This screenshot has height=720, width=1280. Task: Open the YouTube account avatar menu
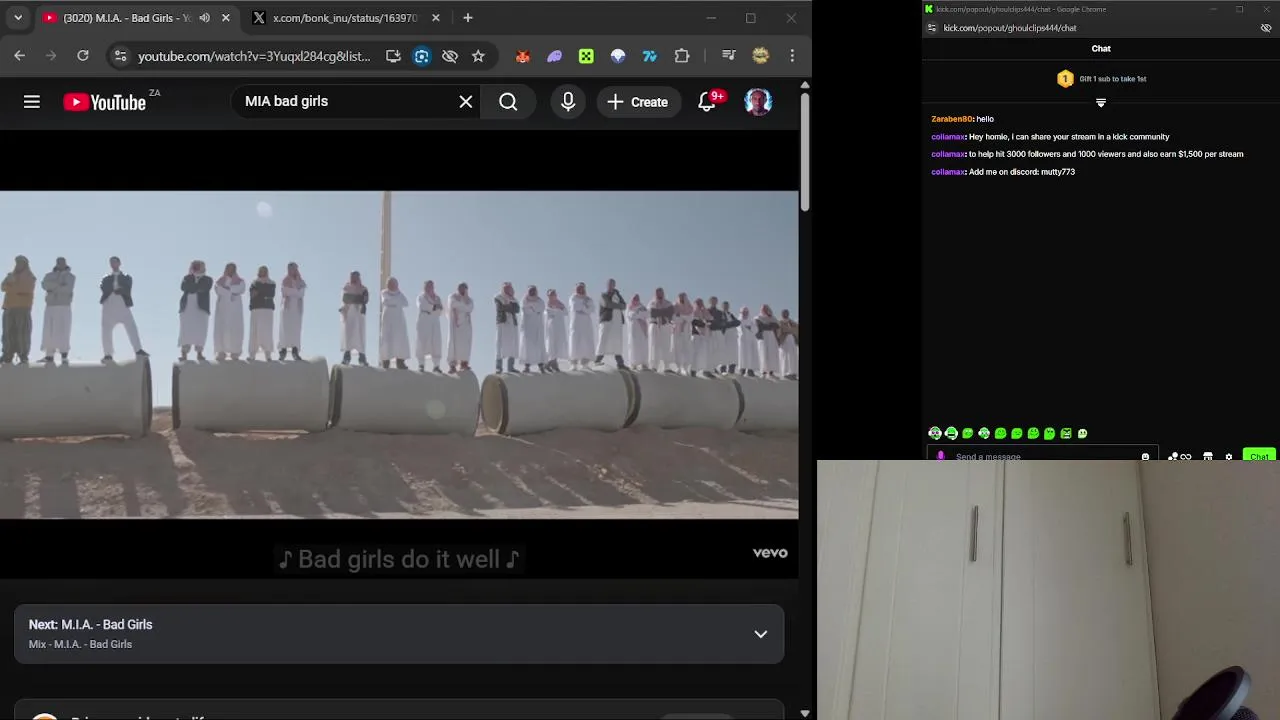[758, 101]
